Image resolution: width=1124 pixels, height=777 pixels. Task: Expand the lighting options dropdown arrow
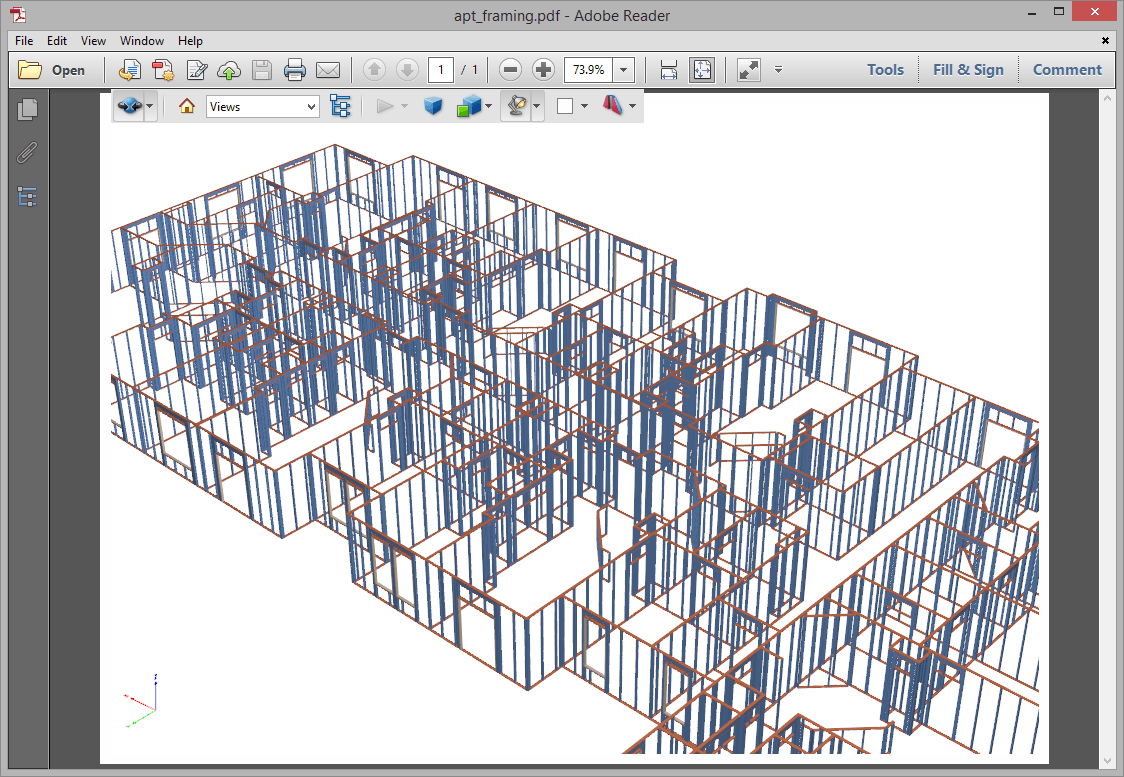coord(537,106)
